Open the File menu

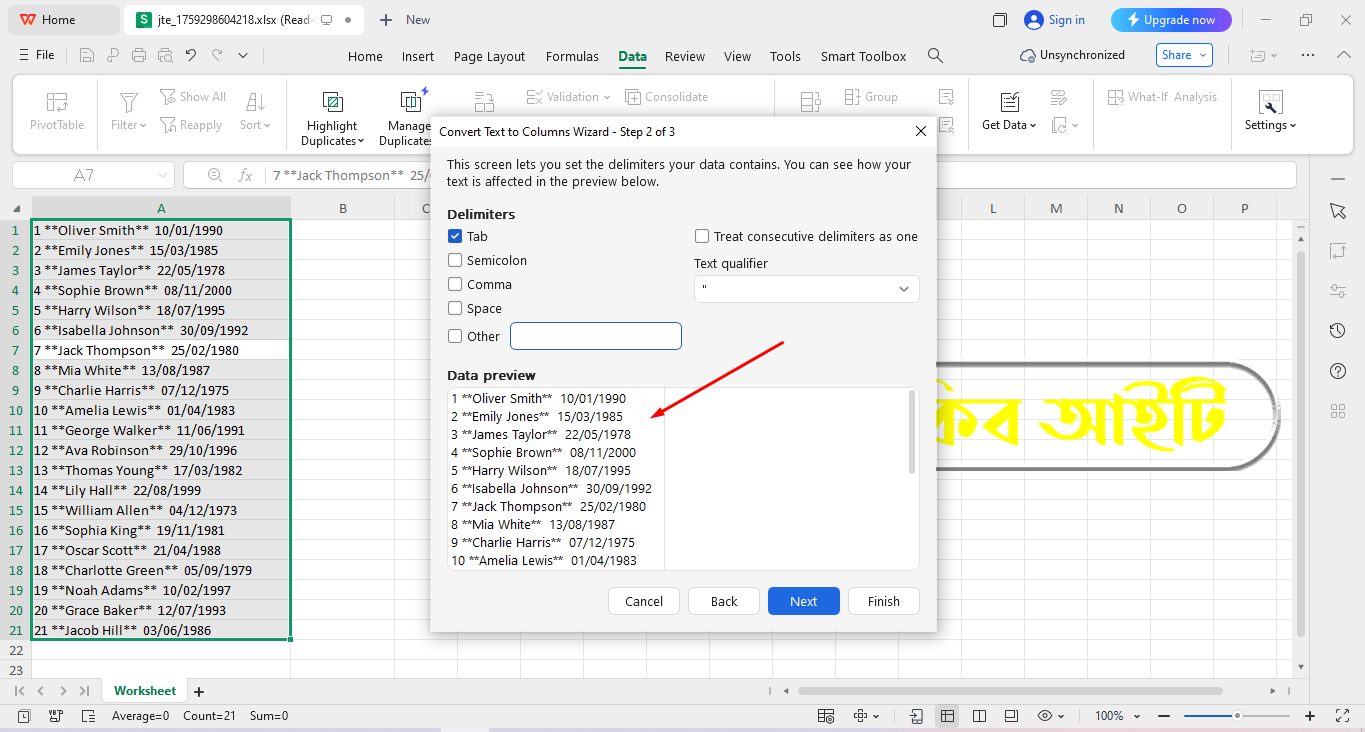pyautogui.click(x=37, y=55)
